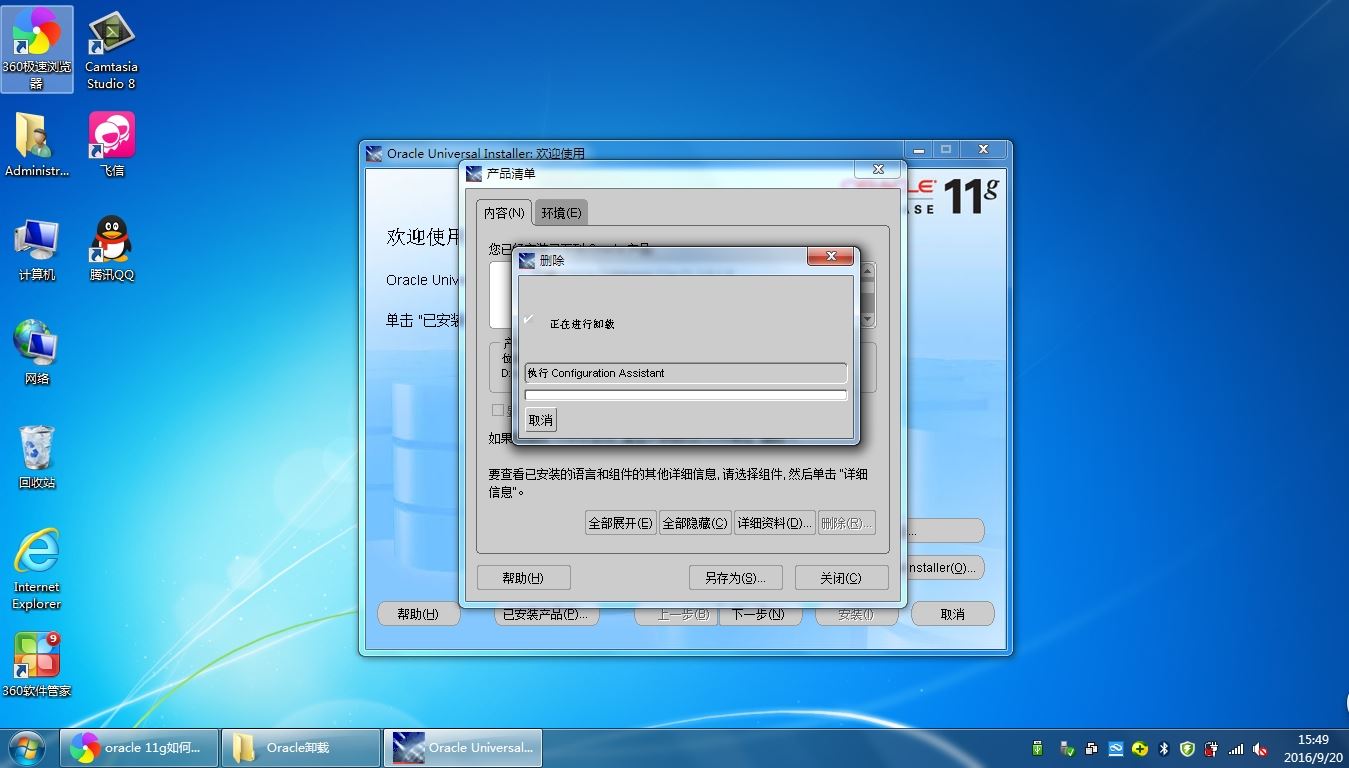The width and height of the screenshot is (1349, 768).
Task: Select the 计算机 desktop icon
Action: tap(37, 249)
